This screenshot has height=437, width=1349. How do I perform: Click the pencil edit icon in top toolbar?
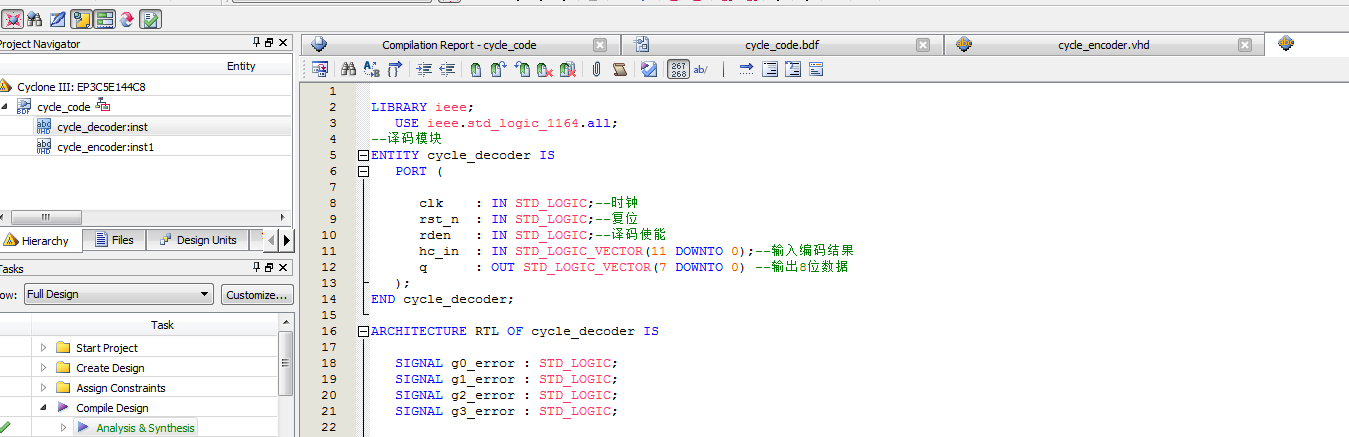(58, 18)
